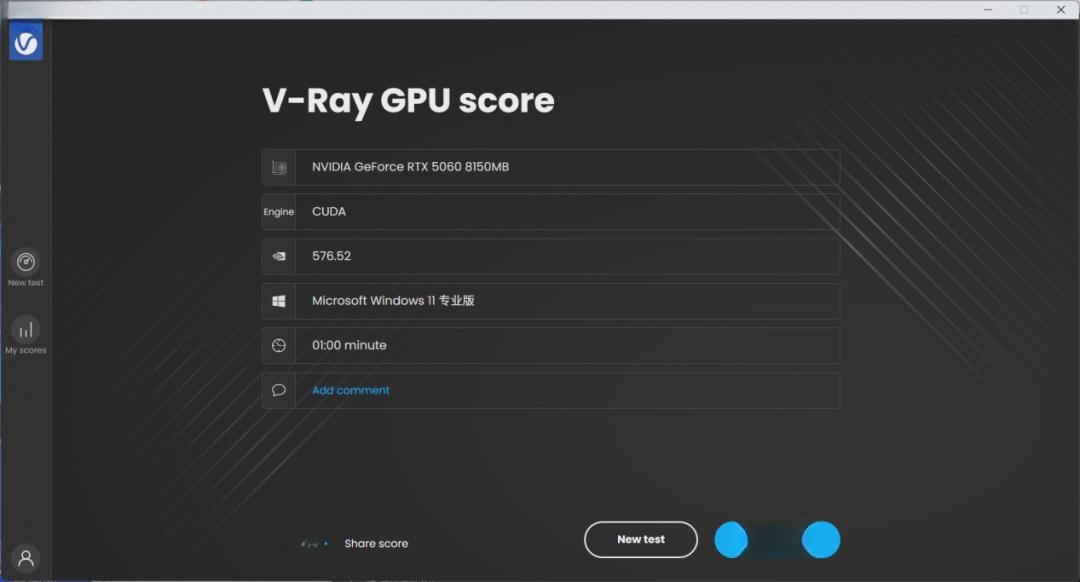The height and width of the screenshot is (582, 1080).
Task: Click the Engine label
Action: tap(278, 211)
